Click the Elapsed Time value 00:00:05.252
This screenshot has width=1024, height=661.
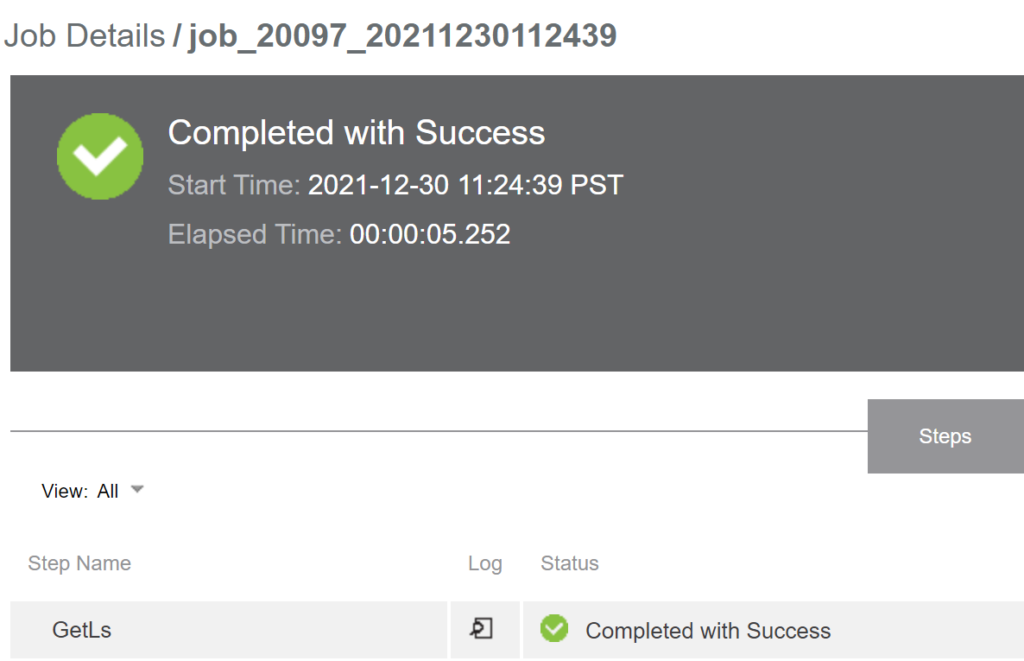point(430,234)
